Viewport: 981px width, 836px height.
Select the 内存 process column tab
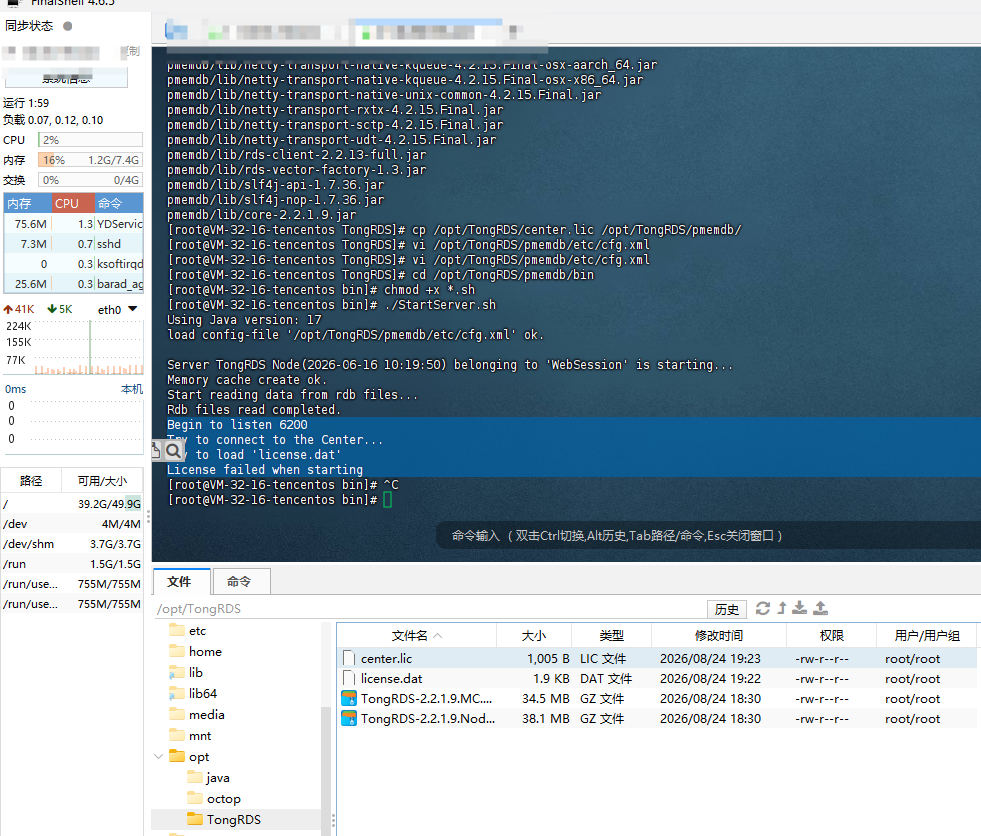click(x=27, y=203)
